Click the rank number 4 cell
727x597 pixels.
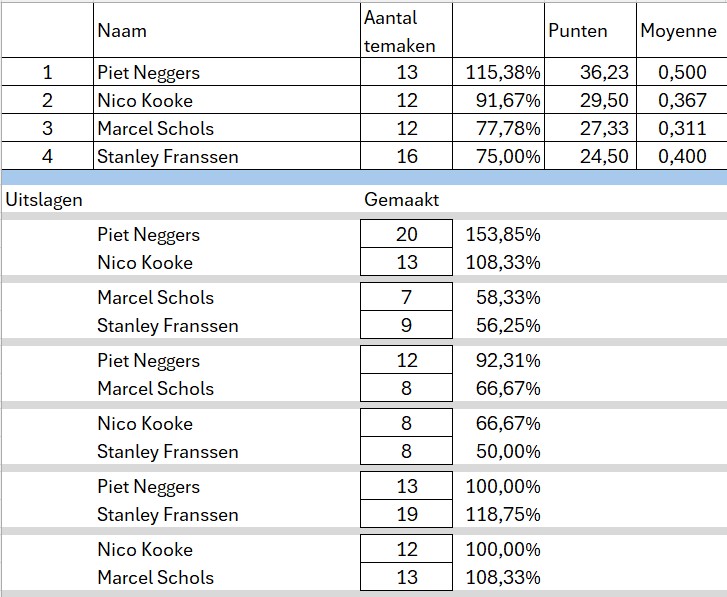pos(46,156)
